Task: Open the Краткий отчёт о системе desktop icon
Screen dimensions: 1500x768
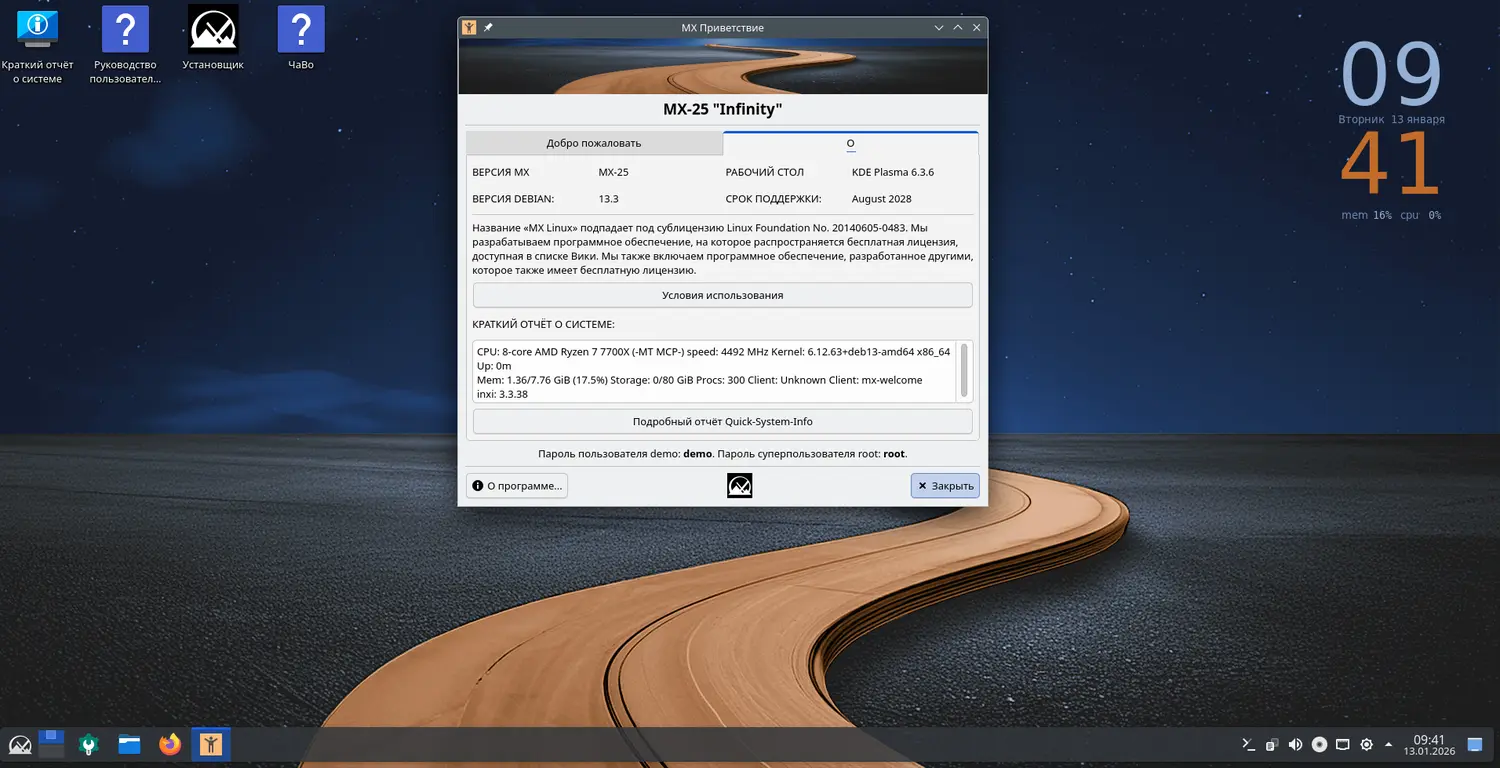Action: [36, 27]
